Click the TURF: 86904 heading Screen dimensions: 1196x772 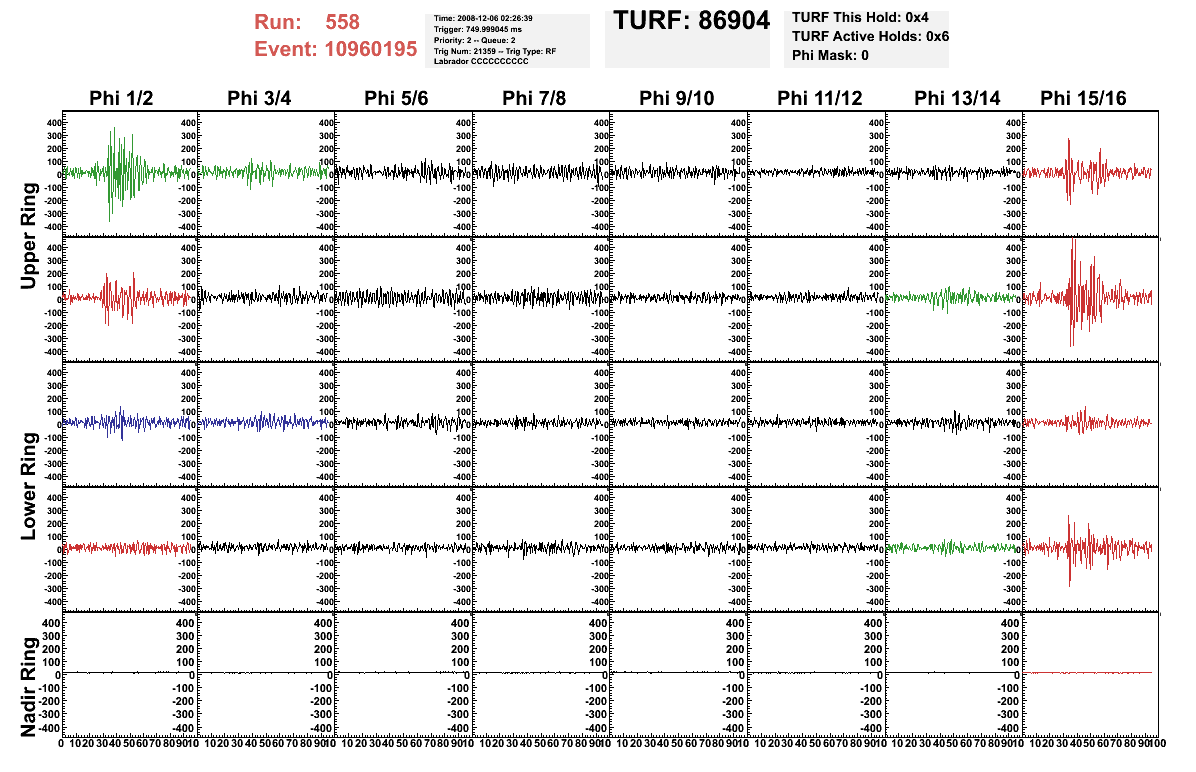pos(691,21)
